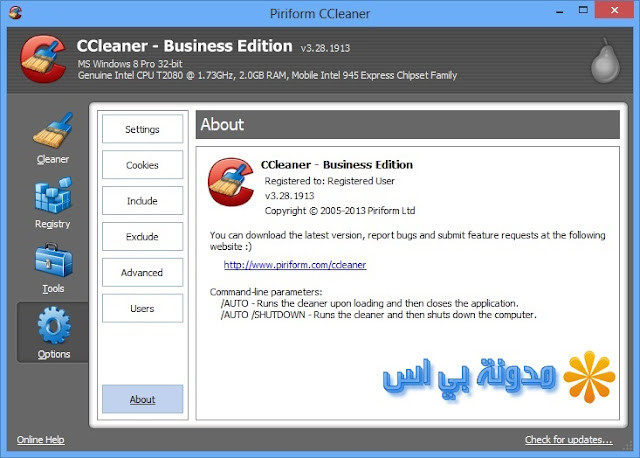
Task: Maximize the CCleaner window
Action: pyautogui.click(x=583, y=11)
